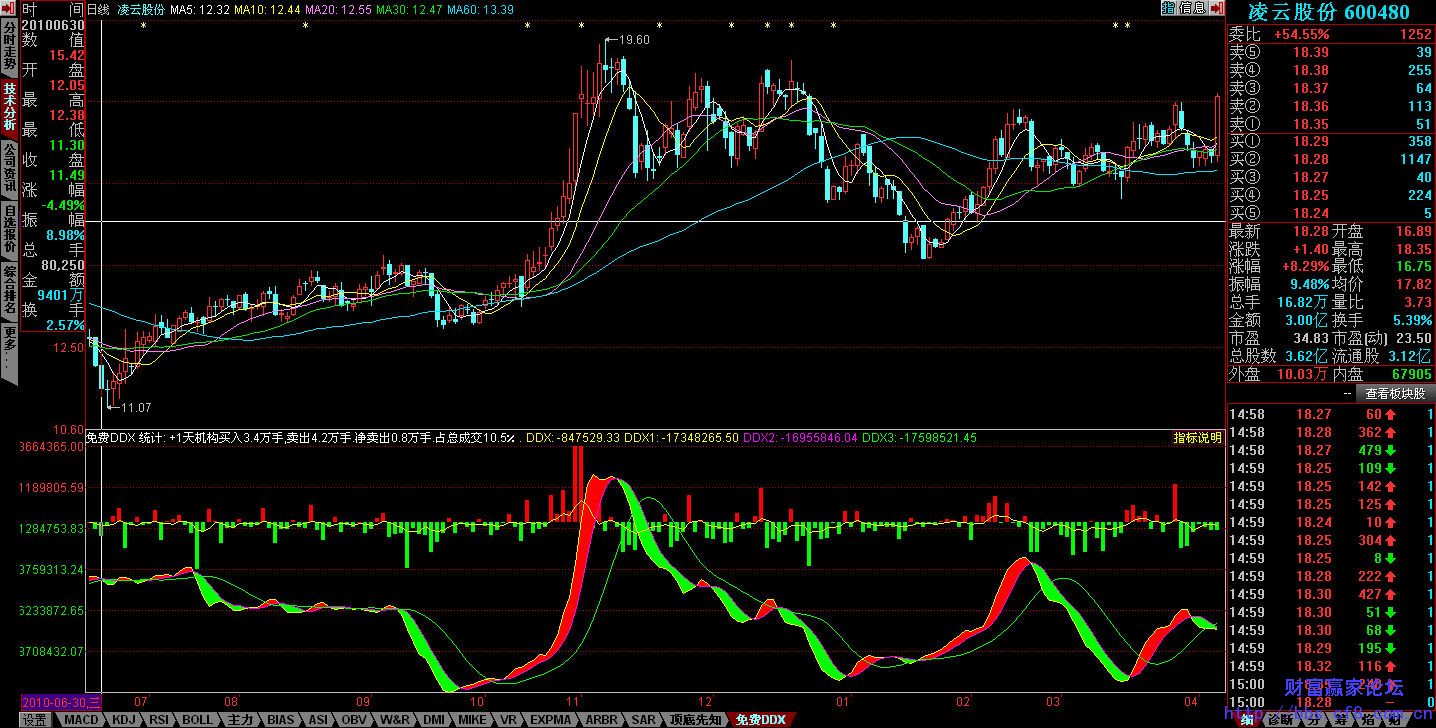
Task: Choose the 顶底先知 indicator tab
Action: click(695, 720)
